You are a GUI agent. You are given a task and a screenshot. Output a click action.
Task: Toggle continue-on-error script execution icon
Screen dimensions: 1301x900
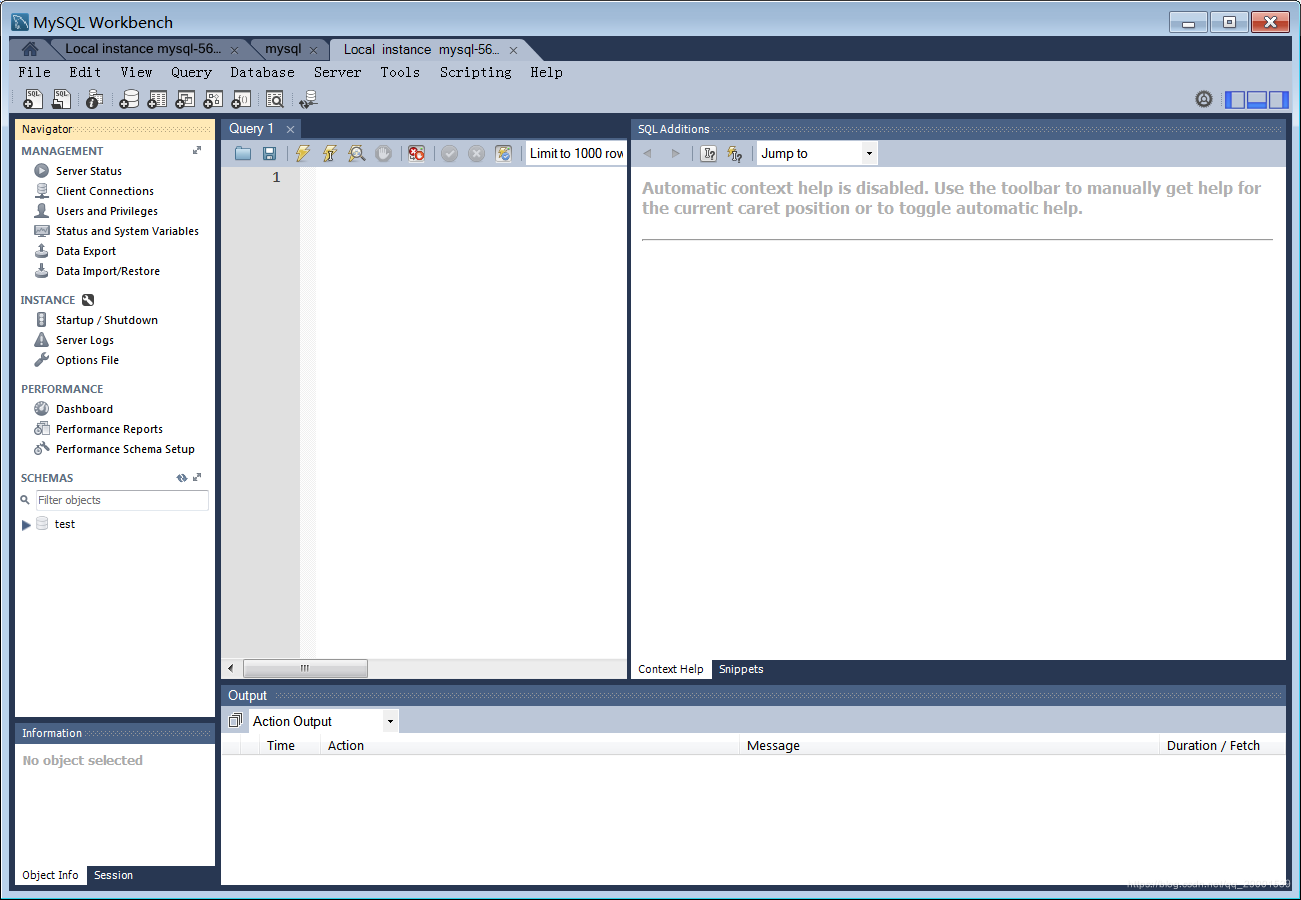[x=416, y=153]
